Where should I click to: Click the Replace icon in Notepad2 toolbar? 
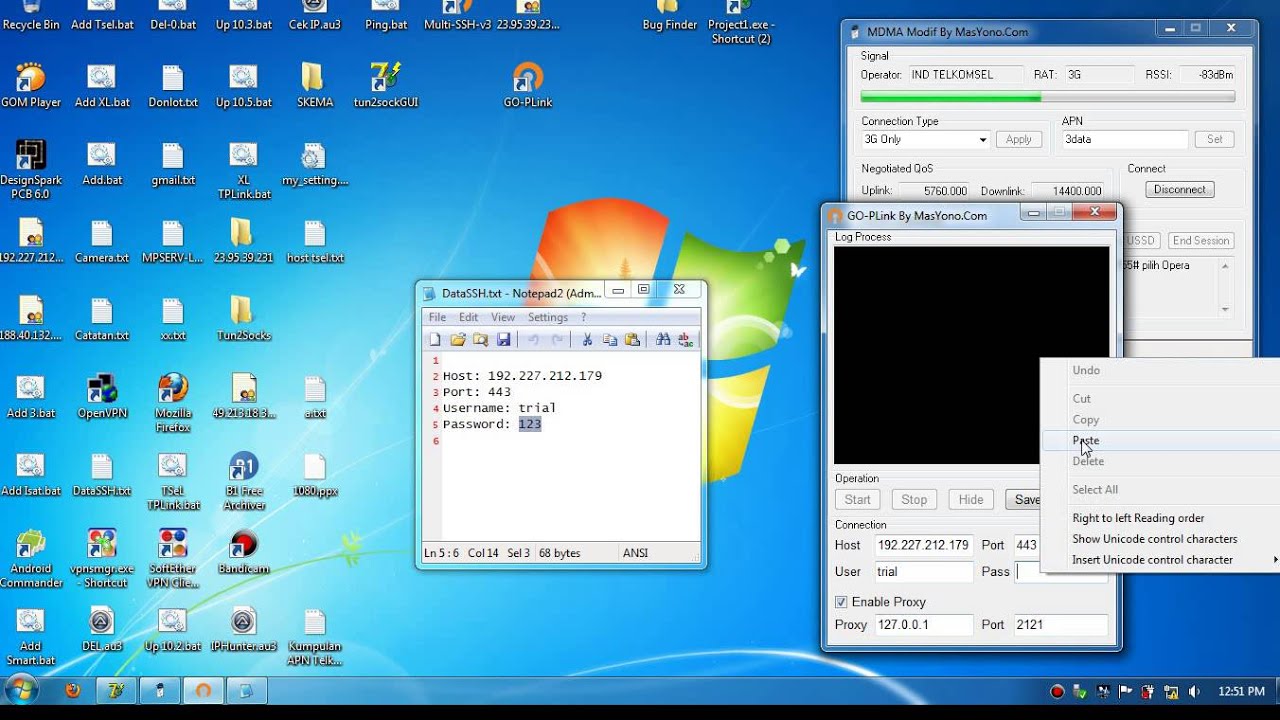(686, 340)
